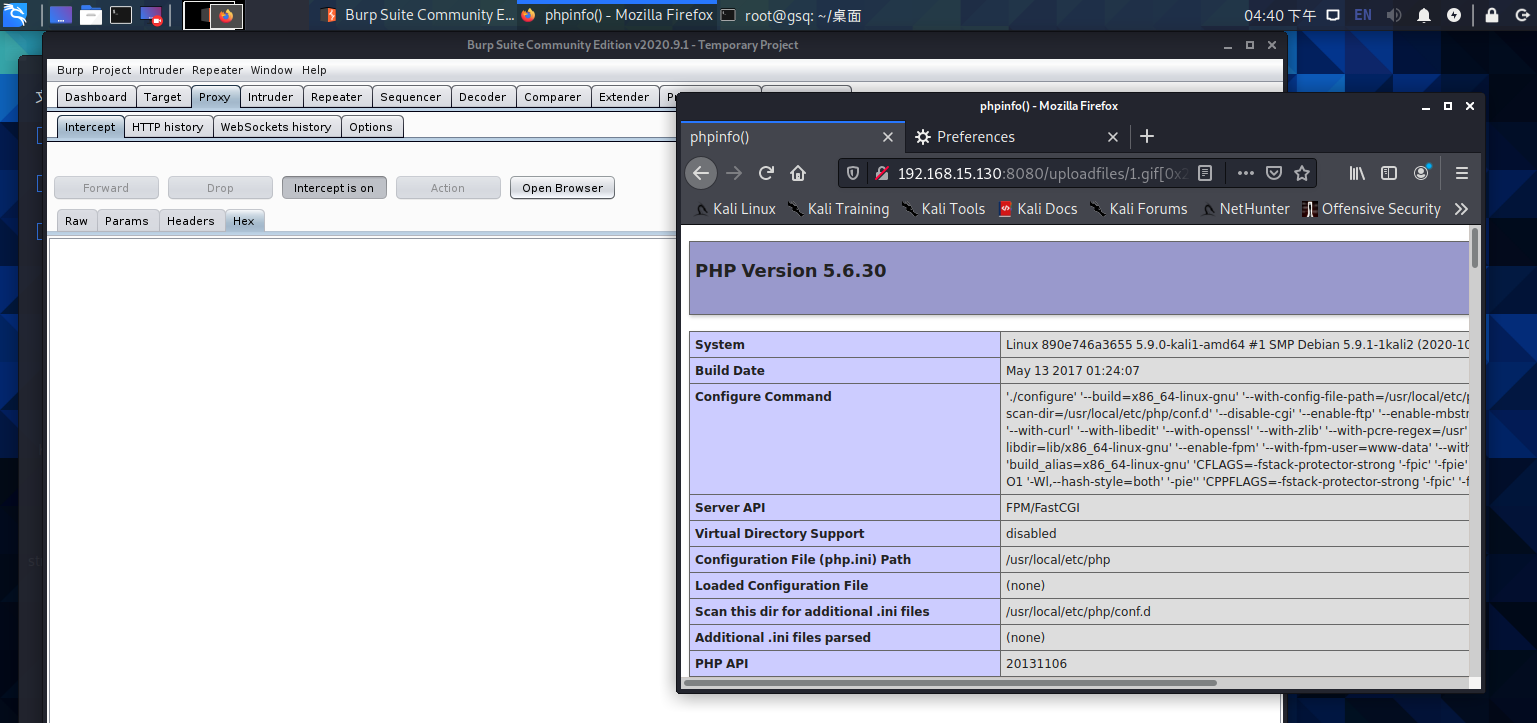The width and height of the screenshot is (1537, 723).
Task: Open the Project menu
Action: (x=111, y=70)
